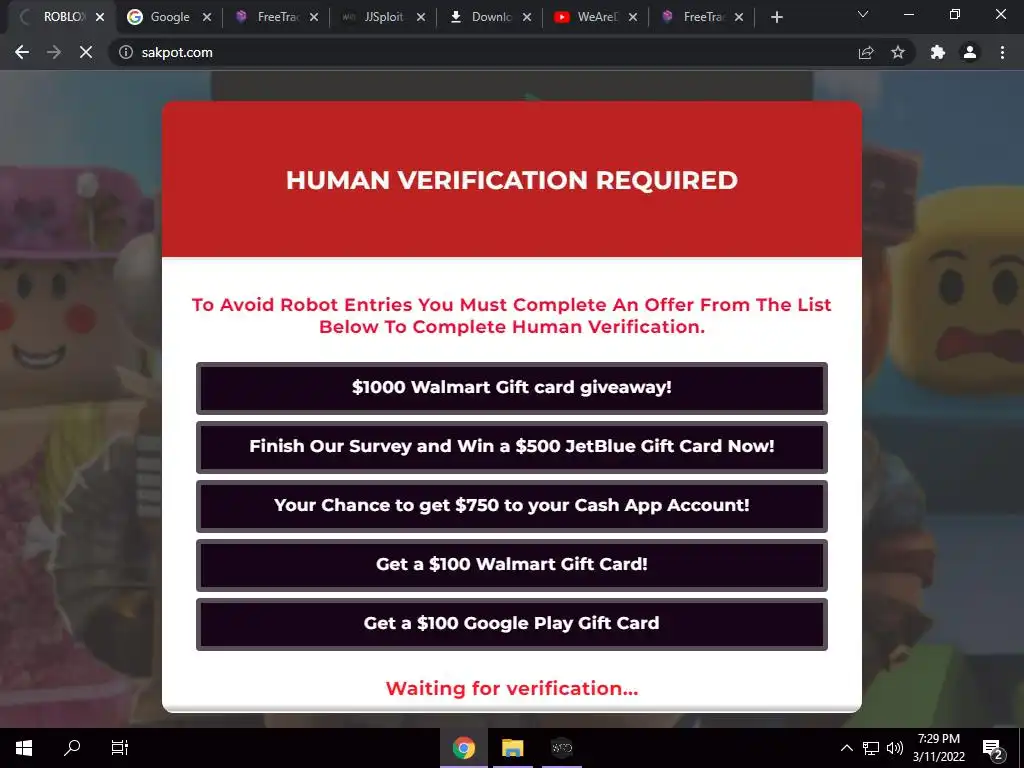The height and width of the screenshot is (768, 1024).
Task: Open Task View on the taskbar
Action: [x=120, y=748]
